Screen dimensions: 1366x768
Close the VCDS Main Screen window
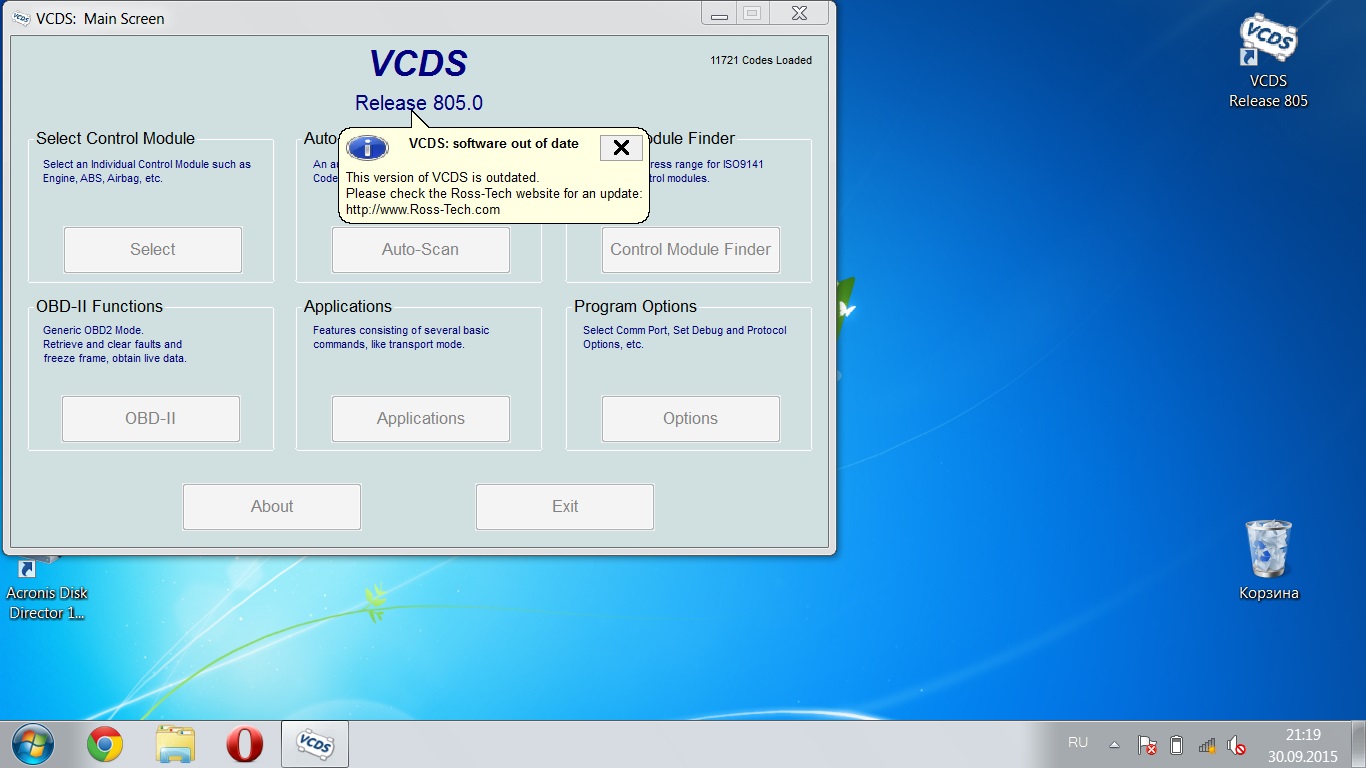799,14
